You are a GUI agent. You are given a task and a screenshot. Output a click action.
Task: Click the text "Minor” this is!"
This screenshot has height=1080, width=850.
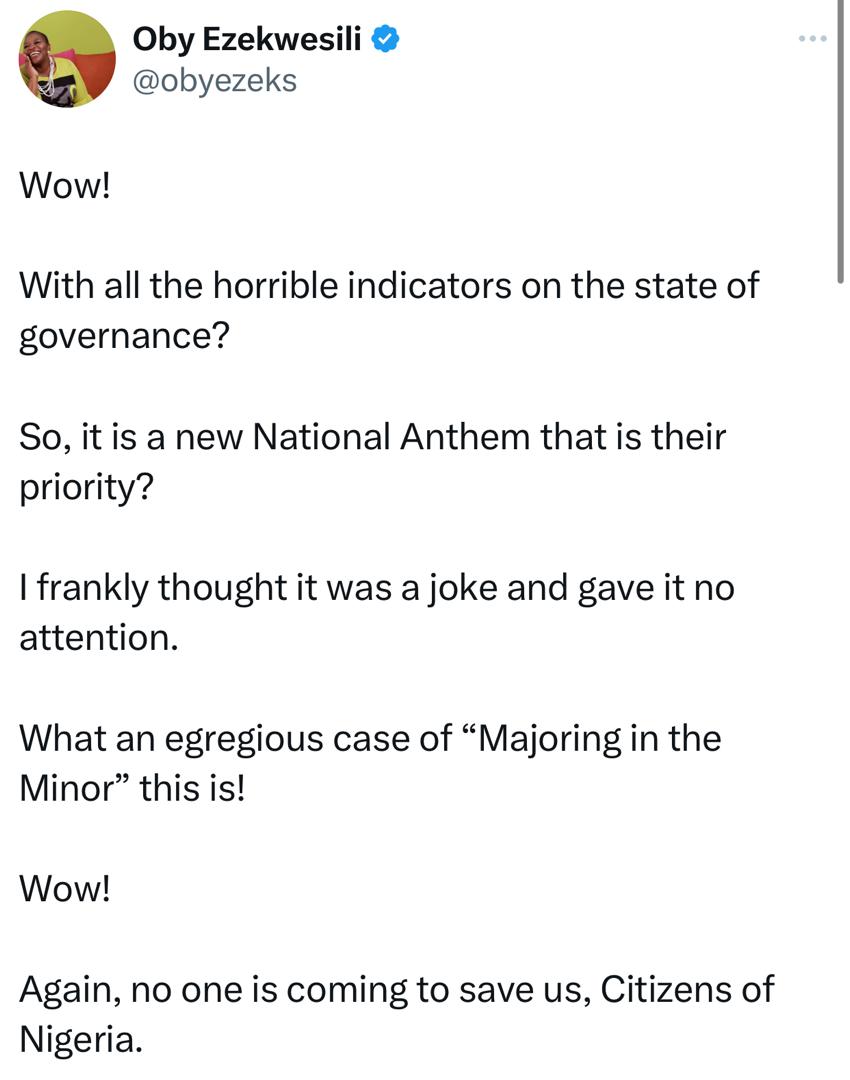[x=131, y=789]
